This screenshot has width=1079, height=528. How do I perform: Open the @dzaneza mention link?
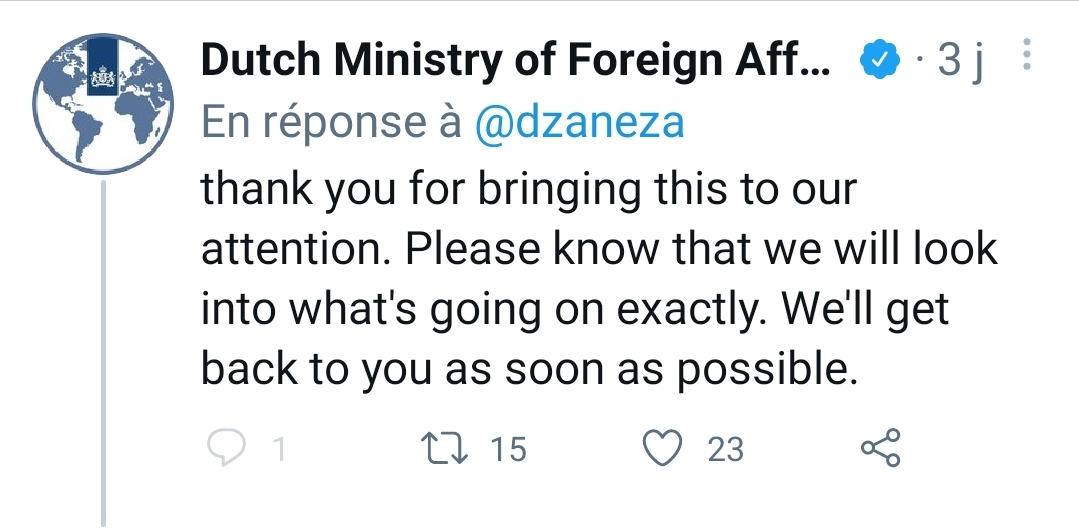tap(579, 123)
